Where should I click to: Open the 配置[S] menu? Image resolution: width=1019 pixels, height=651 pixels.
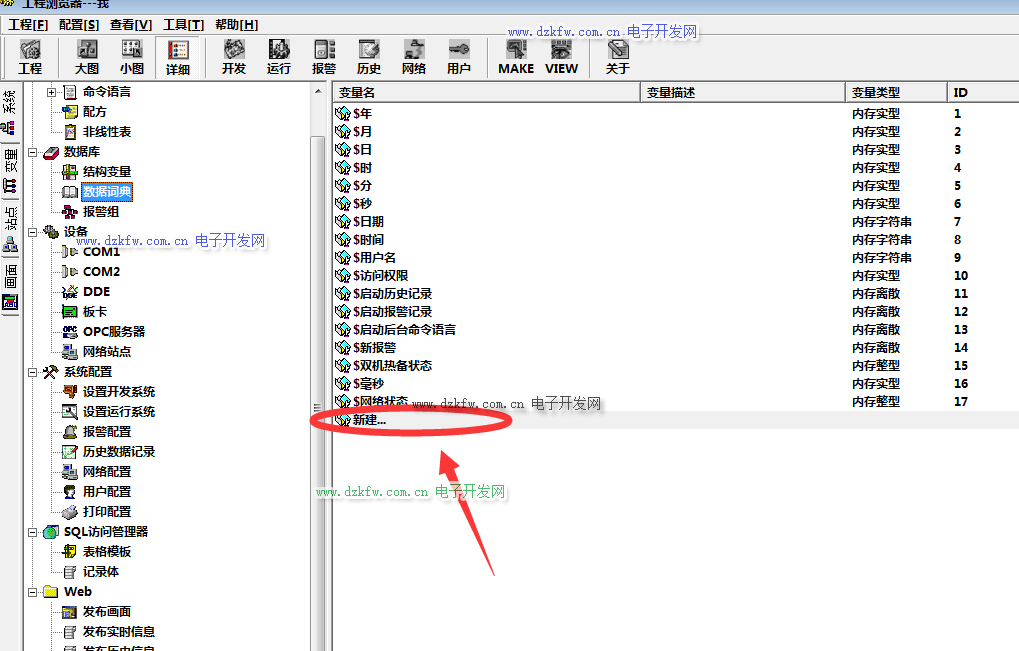[x=79, y=24]
